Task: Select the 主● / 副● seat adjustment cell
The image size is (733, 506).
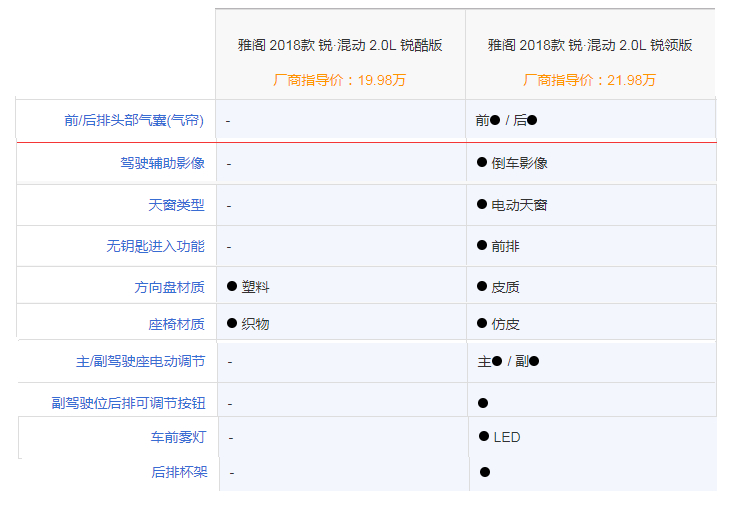Action: click(508, 361)
